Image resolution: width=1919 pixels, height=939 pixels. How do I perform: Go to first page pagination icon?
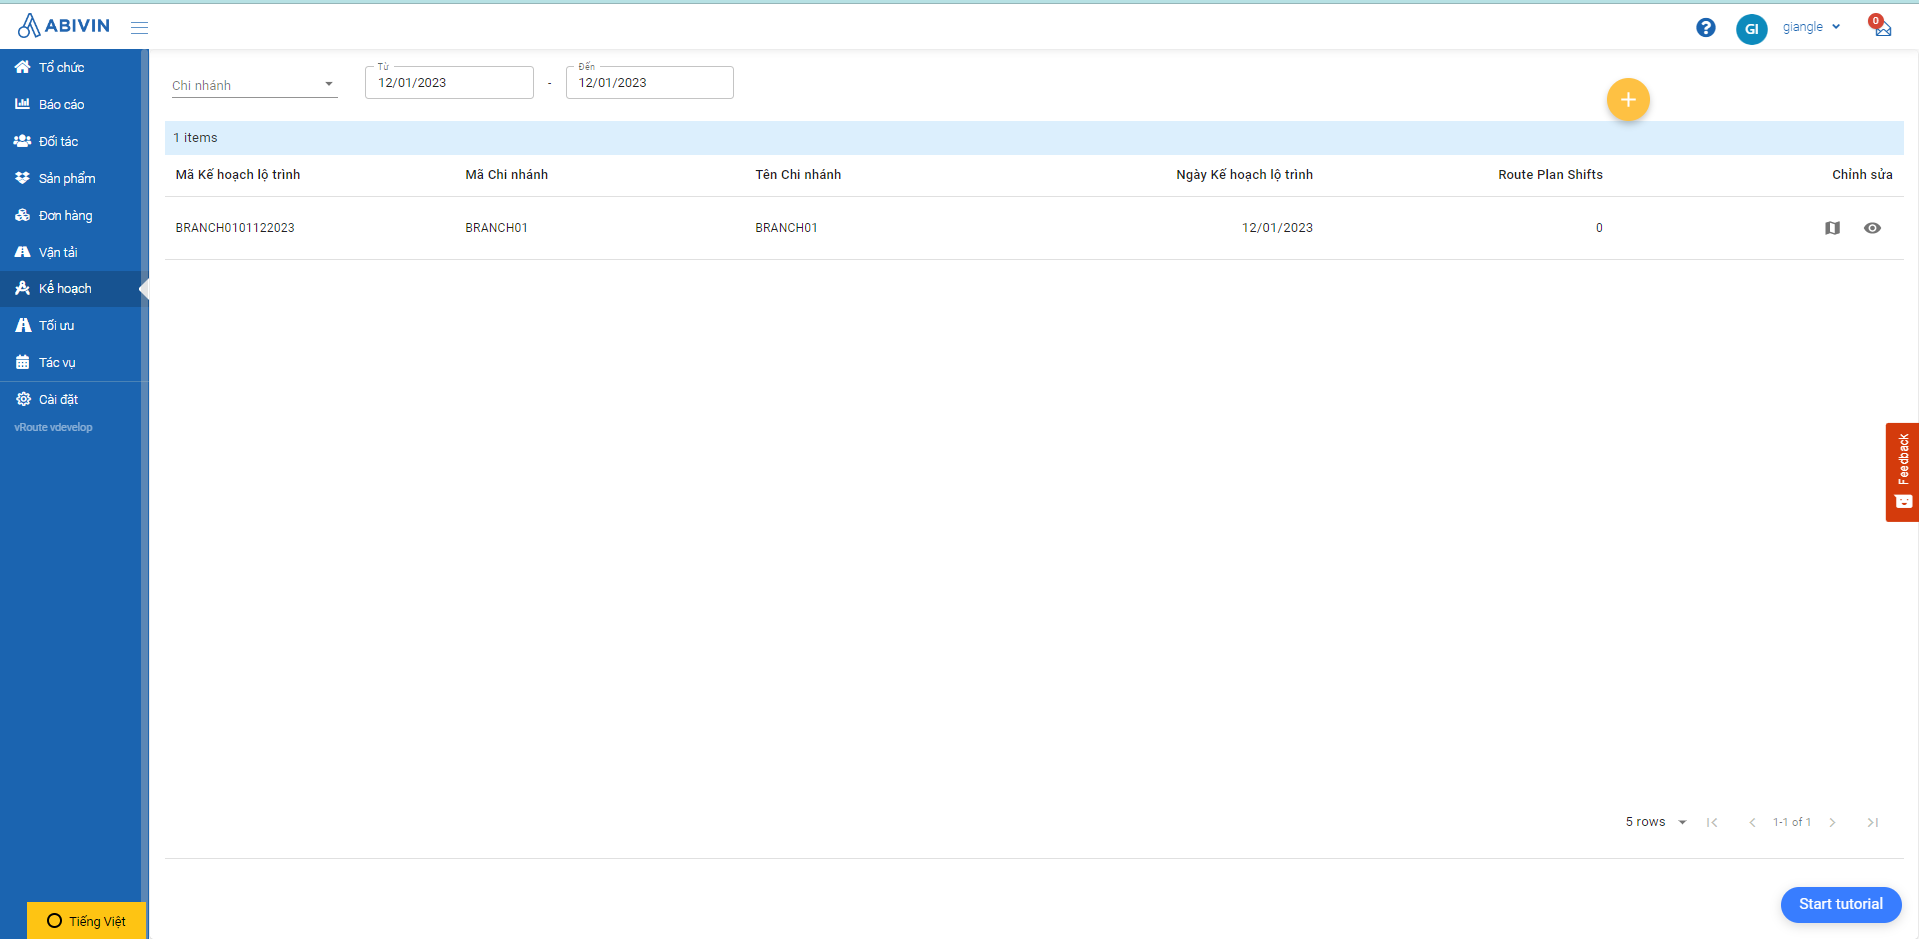[1712, 822]
